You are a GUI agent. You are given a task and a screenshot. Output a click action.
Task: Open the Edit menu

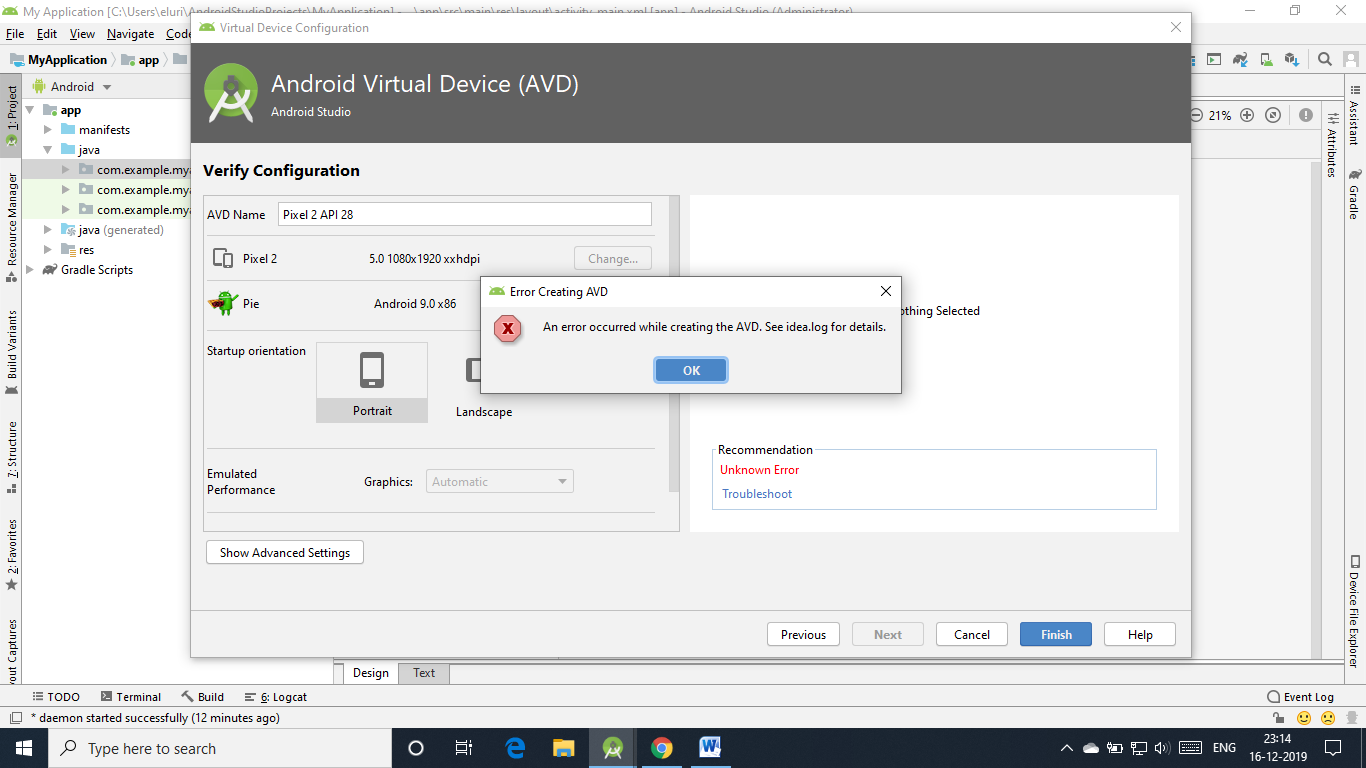pos(47,34)
